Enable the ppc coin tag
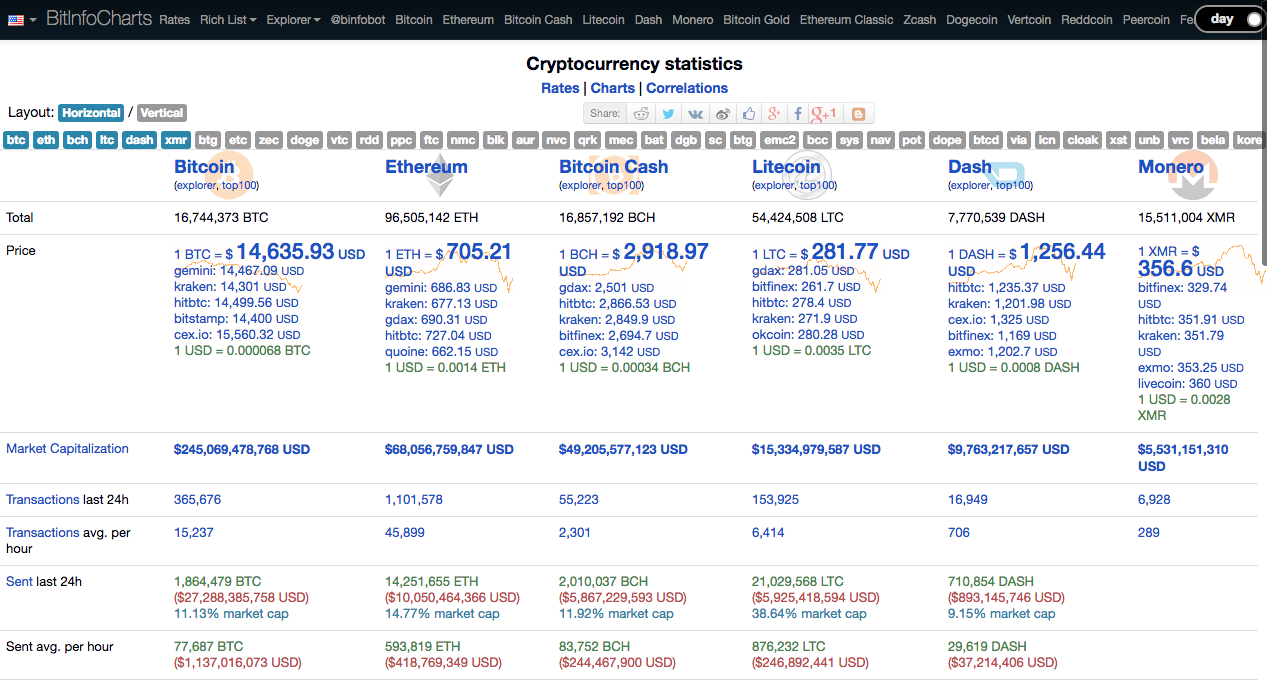Screen dimensions: 1267x683 (401, 140)
